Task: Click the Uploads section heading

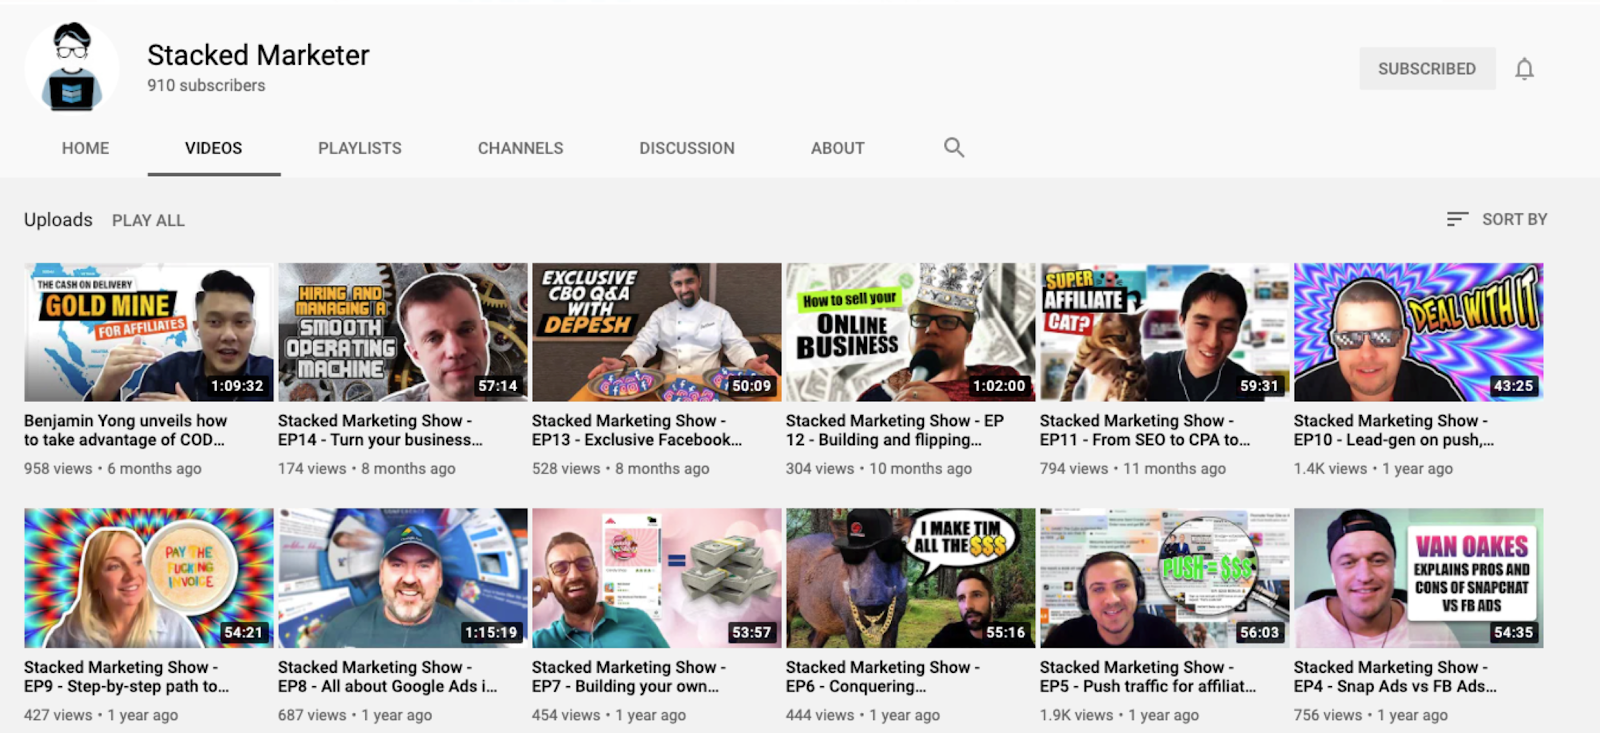Action: (58, 220)
